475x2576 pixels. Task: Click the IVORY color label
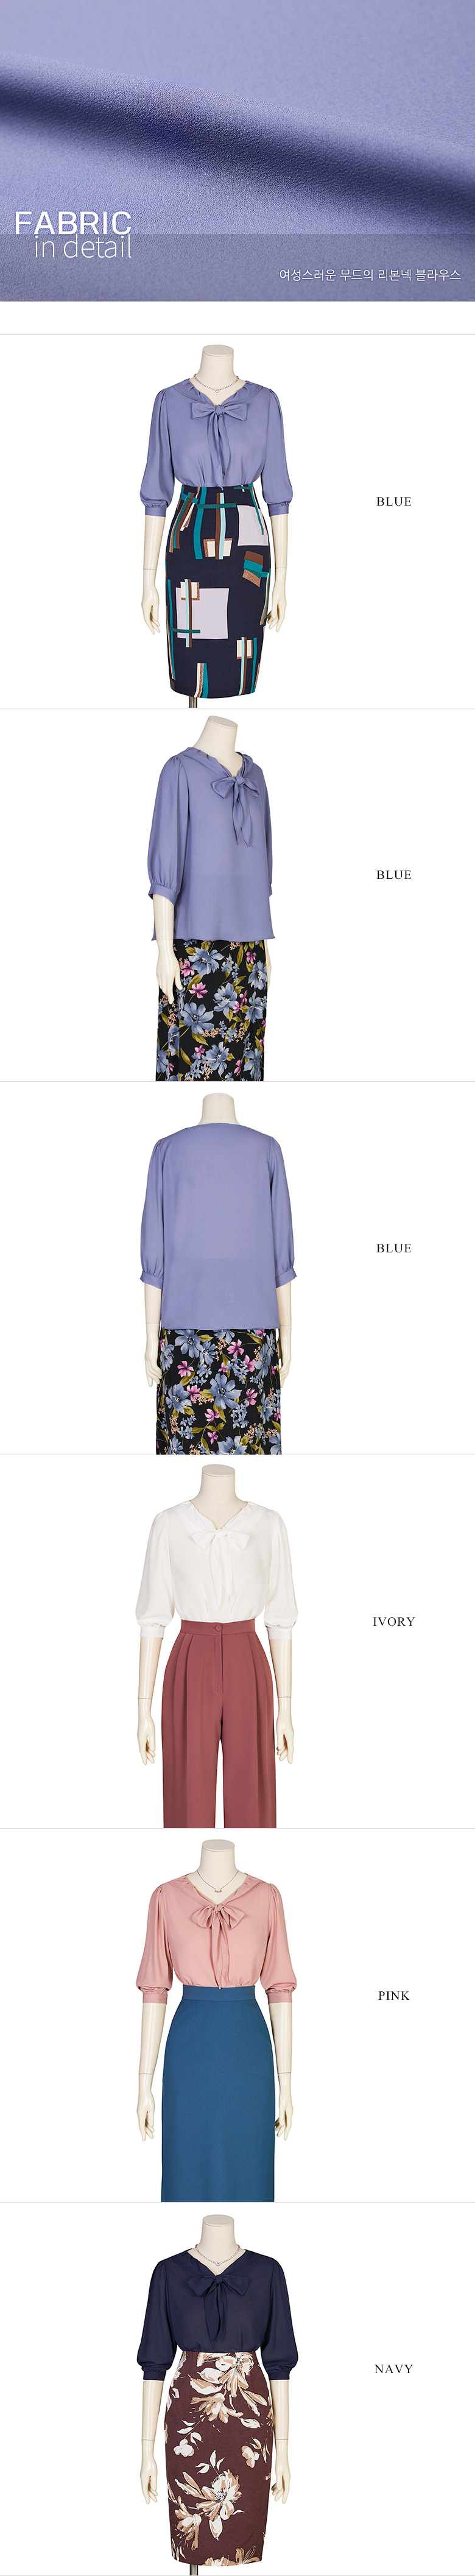(394, 1621)
